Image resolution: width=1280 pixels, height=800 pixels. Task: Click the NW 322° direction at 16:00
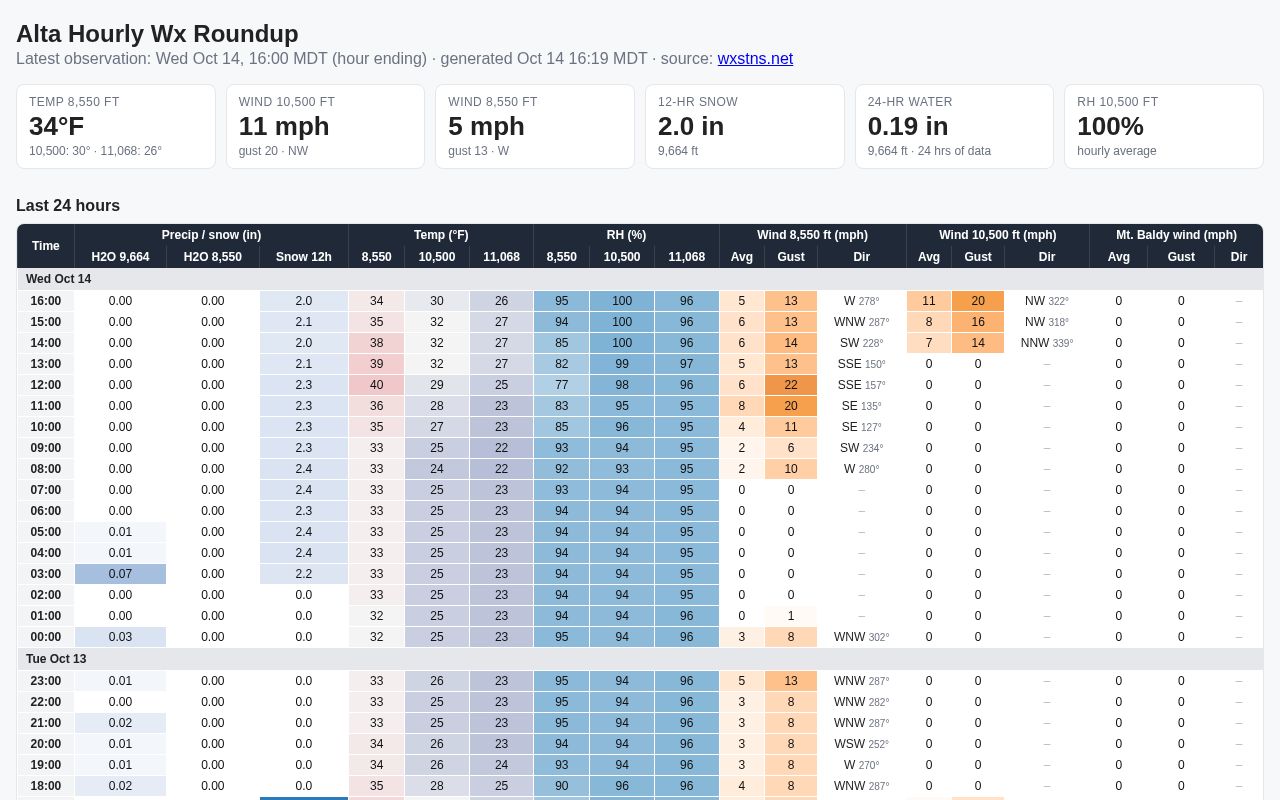[x=1047, y=301]
